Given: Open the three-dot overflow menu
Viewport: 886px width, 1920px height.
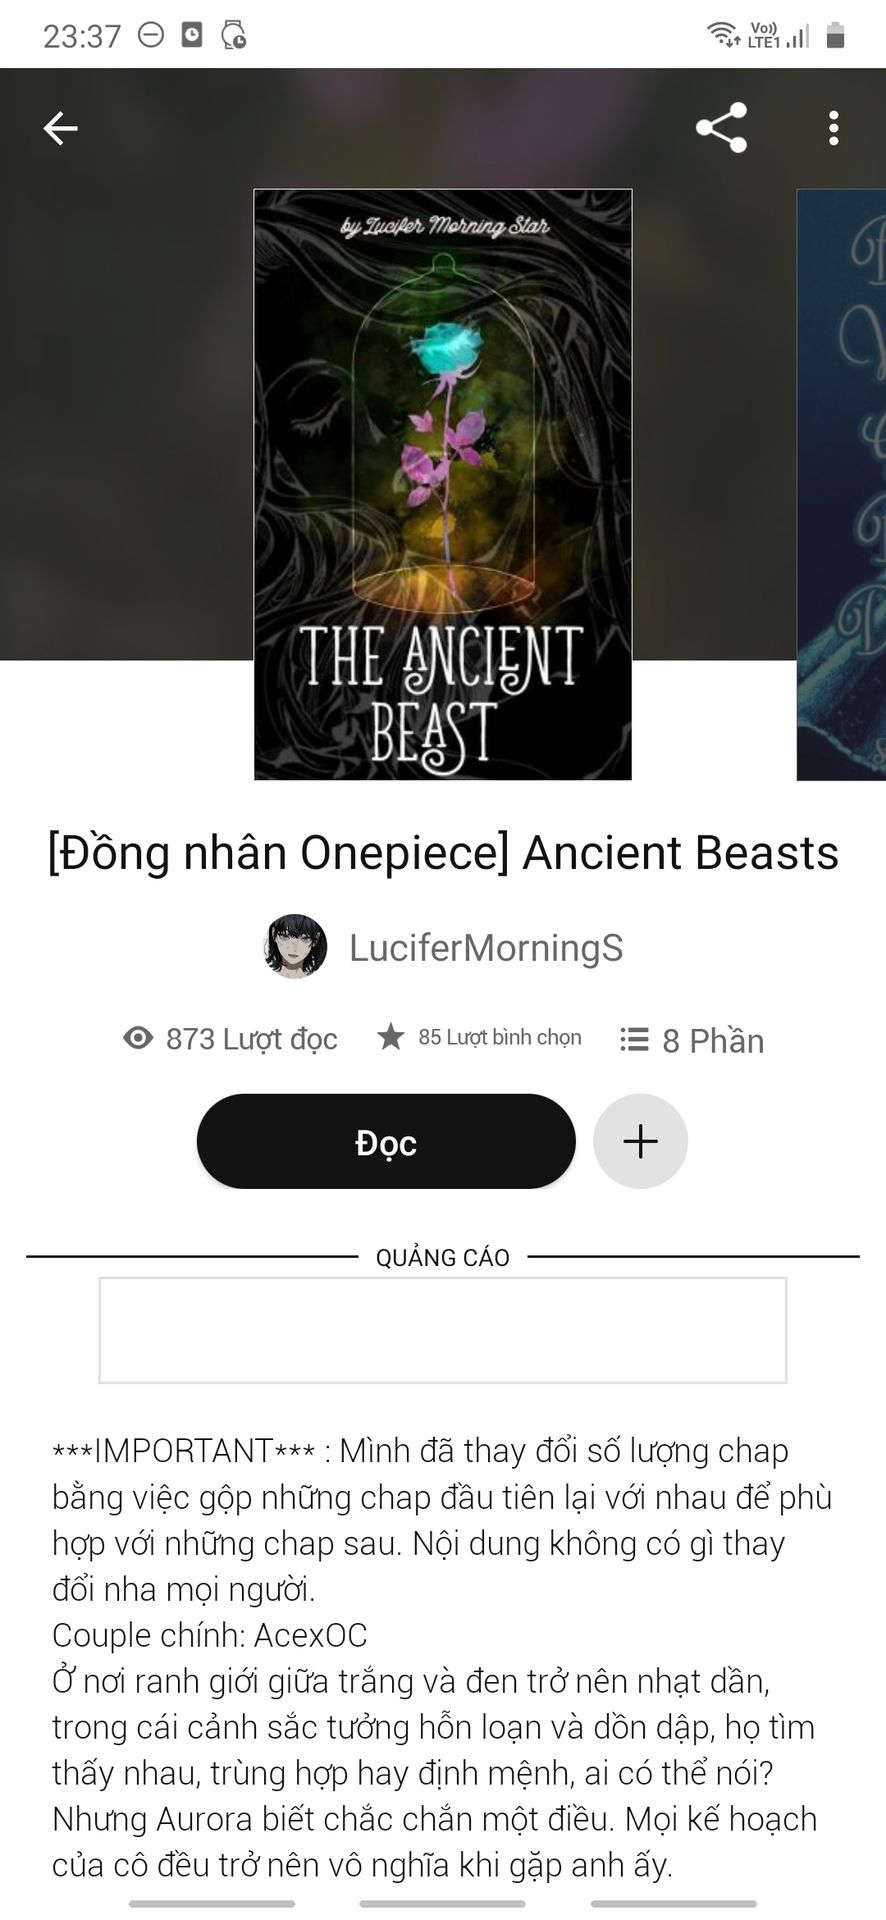Looking at the screenshot, I should [x=833, y=128].
